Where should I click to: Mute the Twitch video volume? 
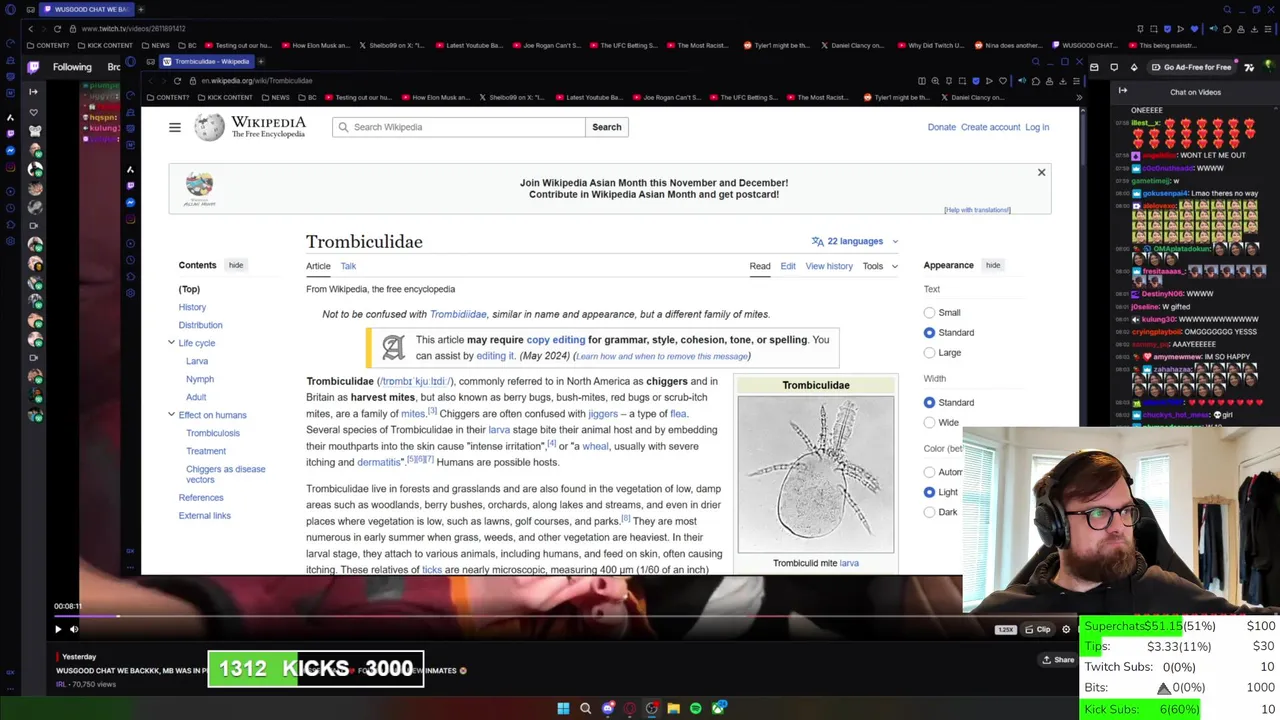pos(74,629)
